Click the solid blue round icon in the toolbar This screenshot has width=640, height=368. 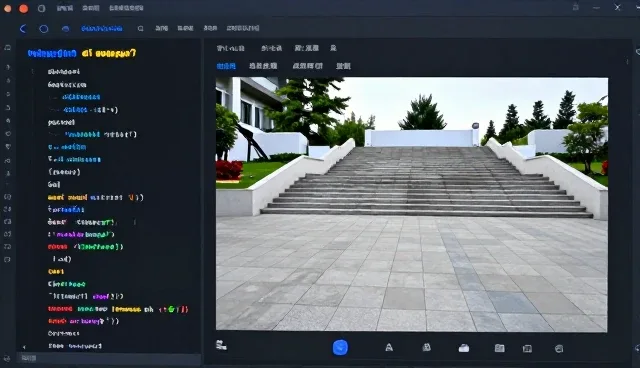coord(65,29)
